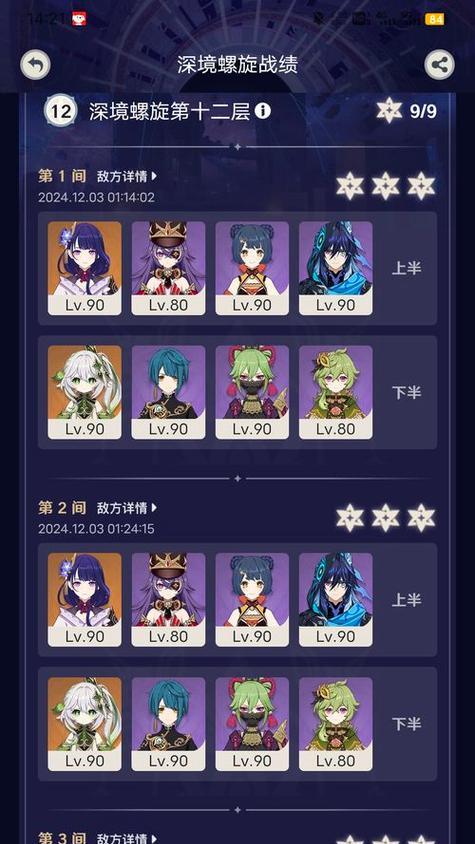This screenshot has width=475, height=844.
Task: Tap the battery indicator showing 84
Action: [434, 19]
